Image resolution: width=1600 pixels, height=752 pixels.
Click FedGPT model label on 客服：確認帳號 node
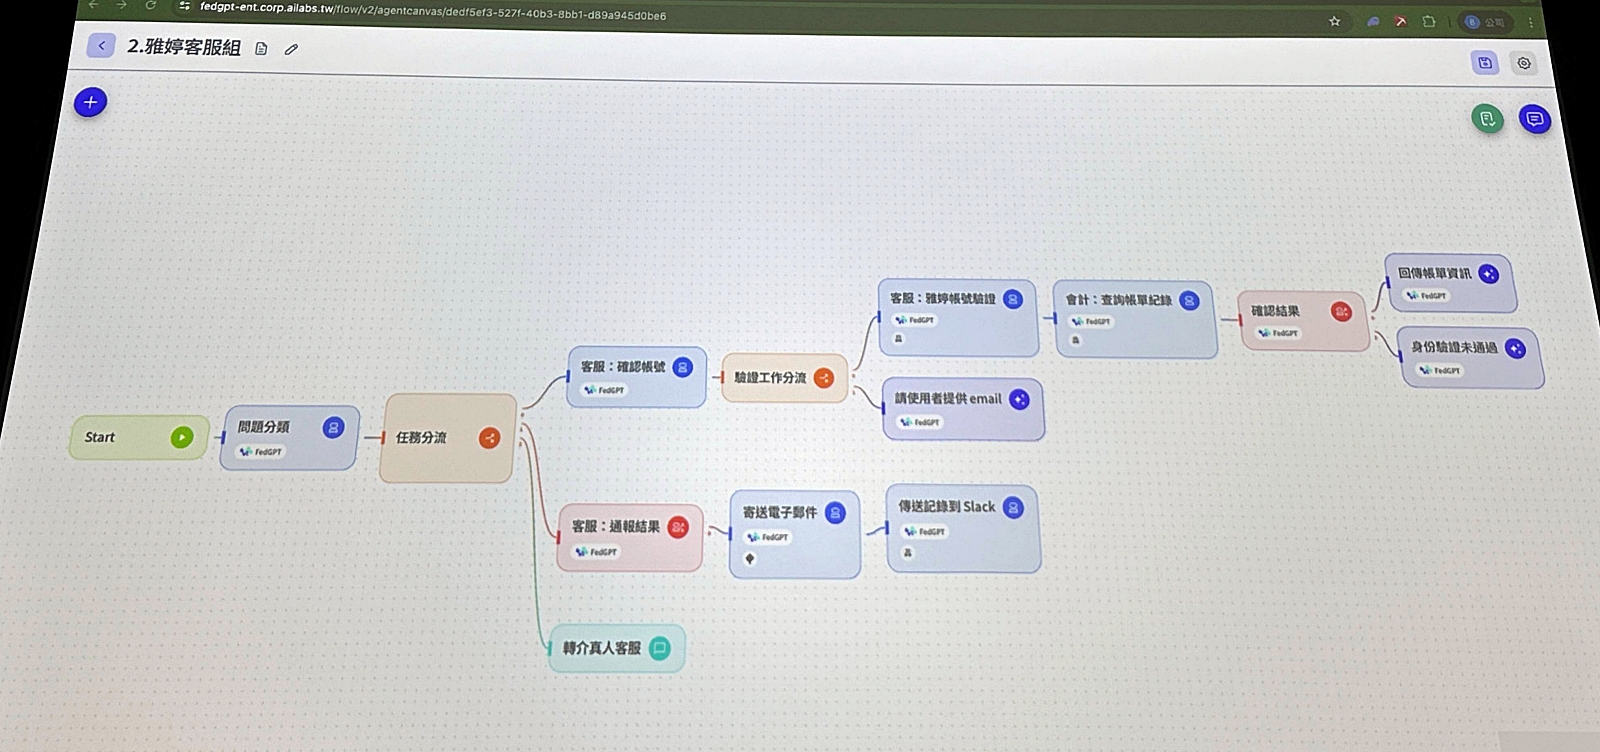pyautogui.click(x=604, y=390)
